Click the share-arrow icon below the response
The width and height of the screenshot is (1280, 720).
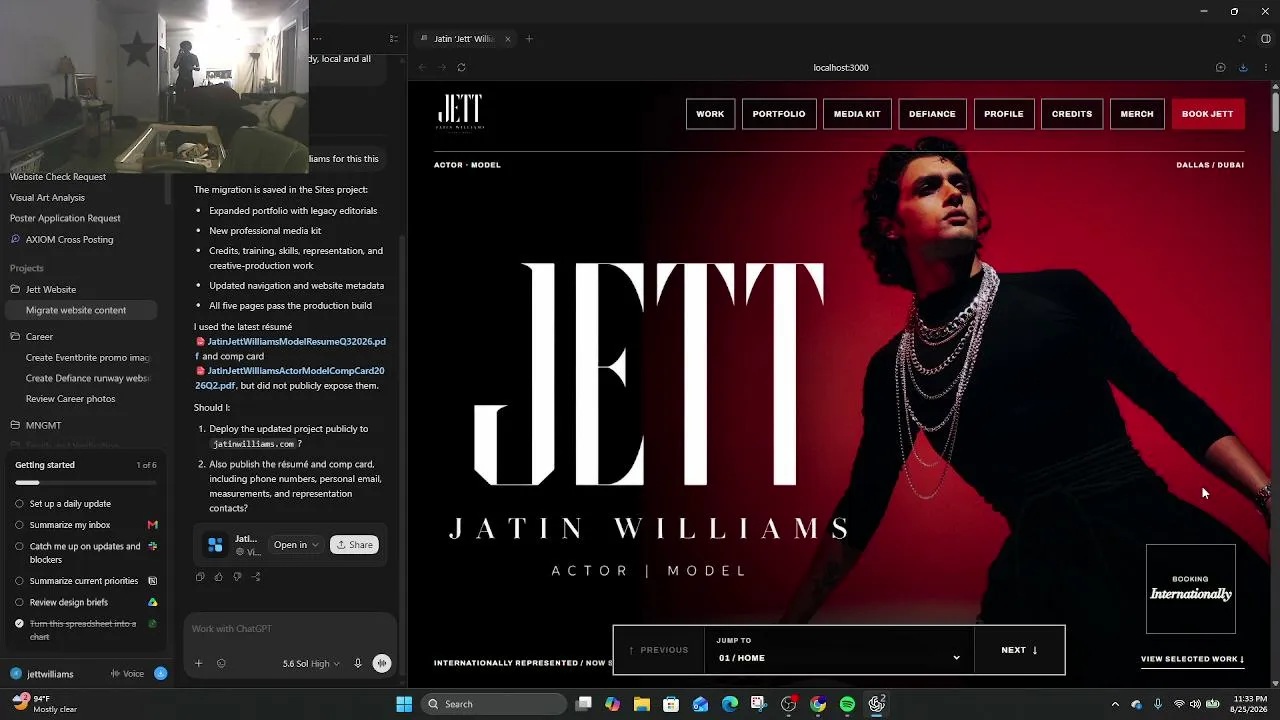pos(256,577)
